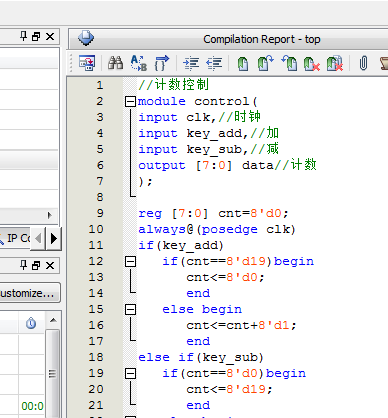Click the 00:0 elapsed time value

pyautogui.click(x=32, y=406)
